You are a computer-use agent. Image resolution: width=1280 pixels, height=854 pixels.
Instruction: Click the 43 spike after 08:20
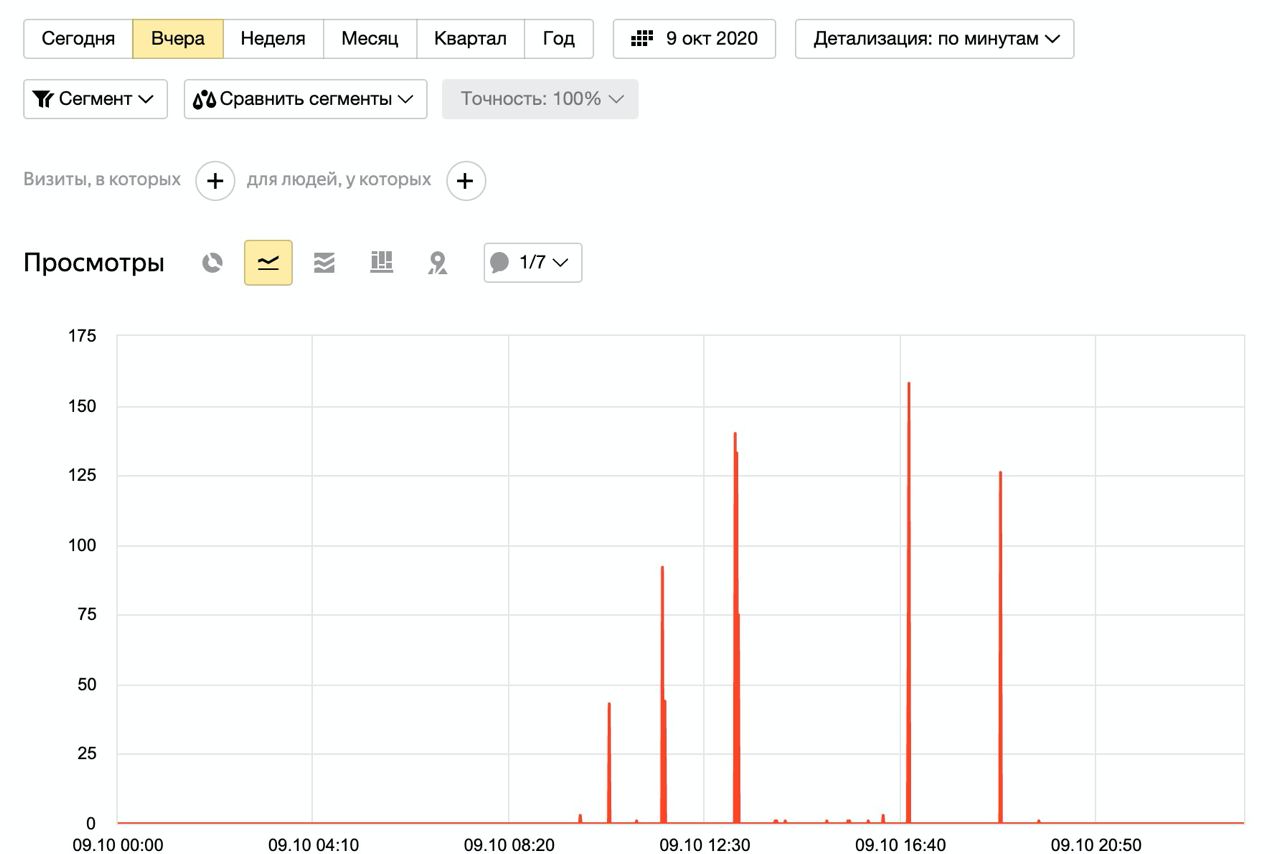tap(609, 705)
